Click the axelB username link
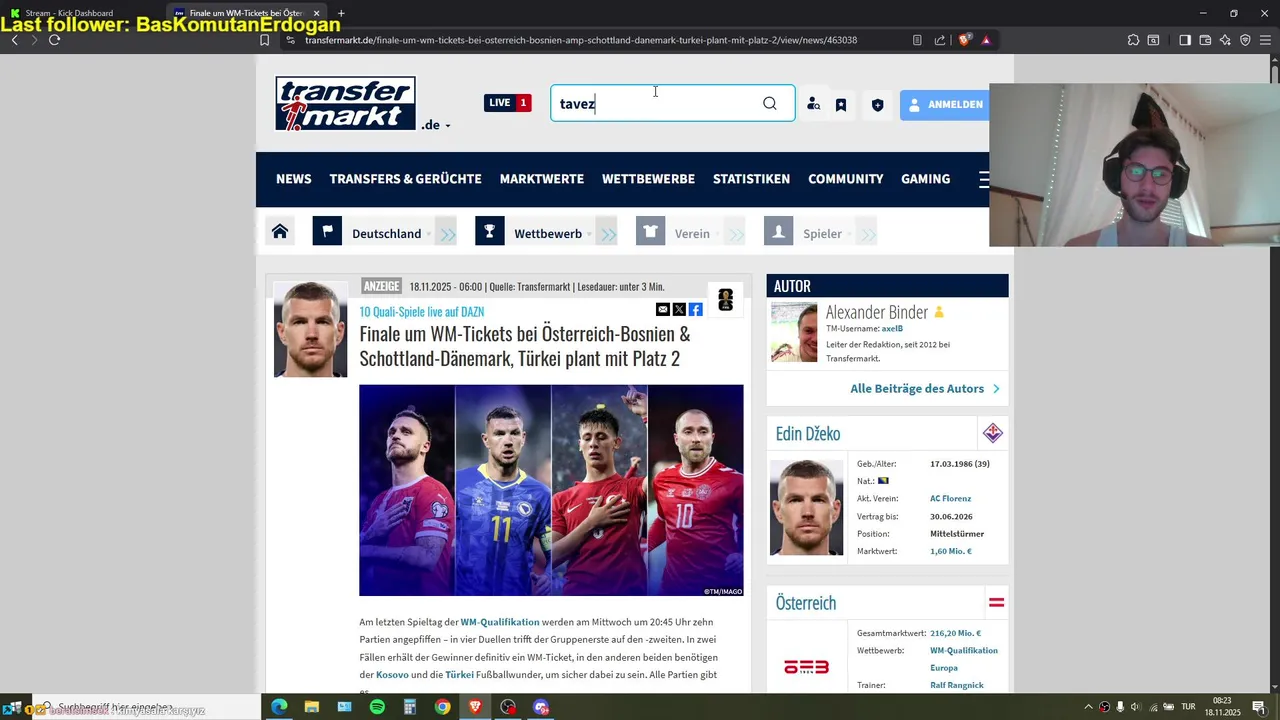Image resolution: width=1280 pixels, height=720 pixels. [892, 328]
